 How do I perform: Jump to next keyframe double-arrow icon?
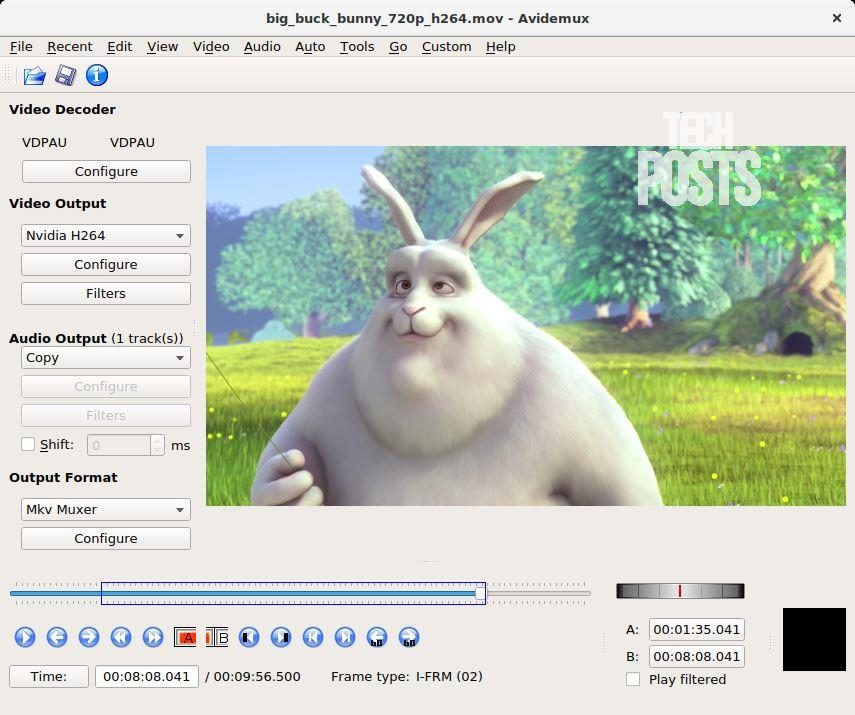(x=153, y=637)
